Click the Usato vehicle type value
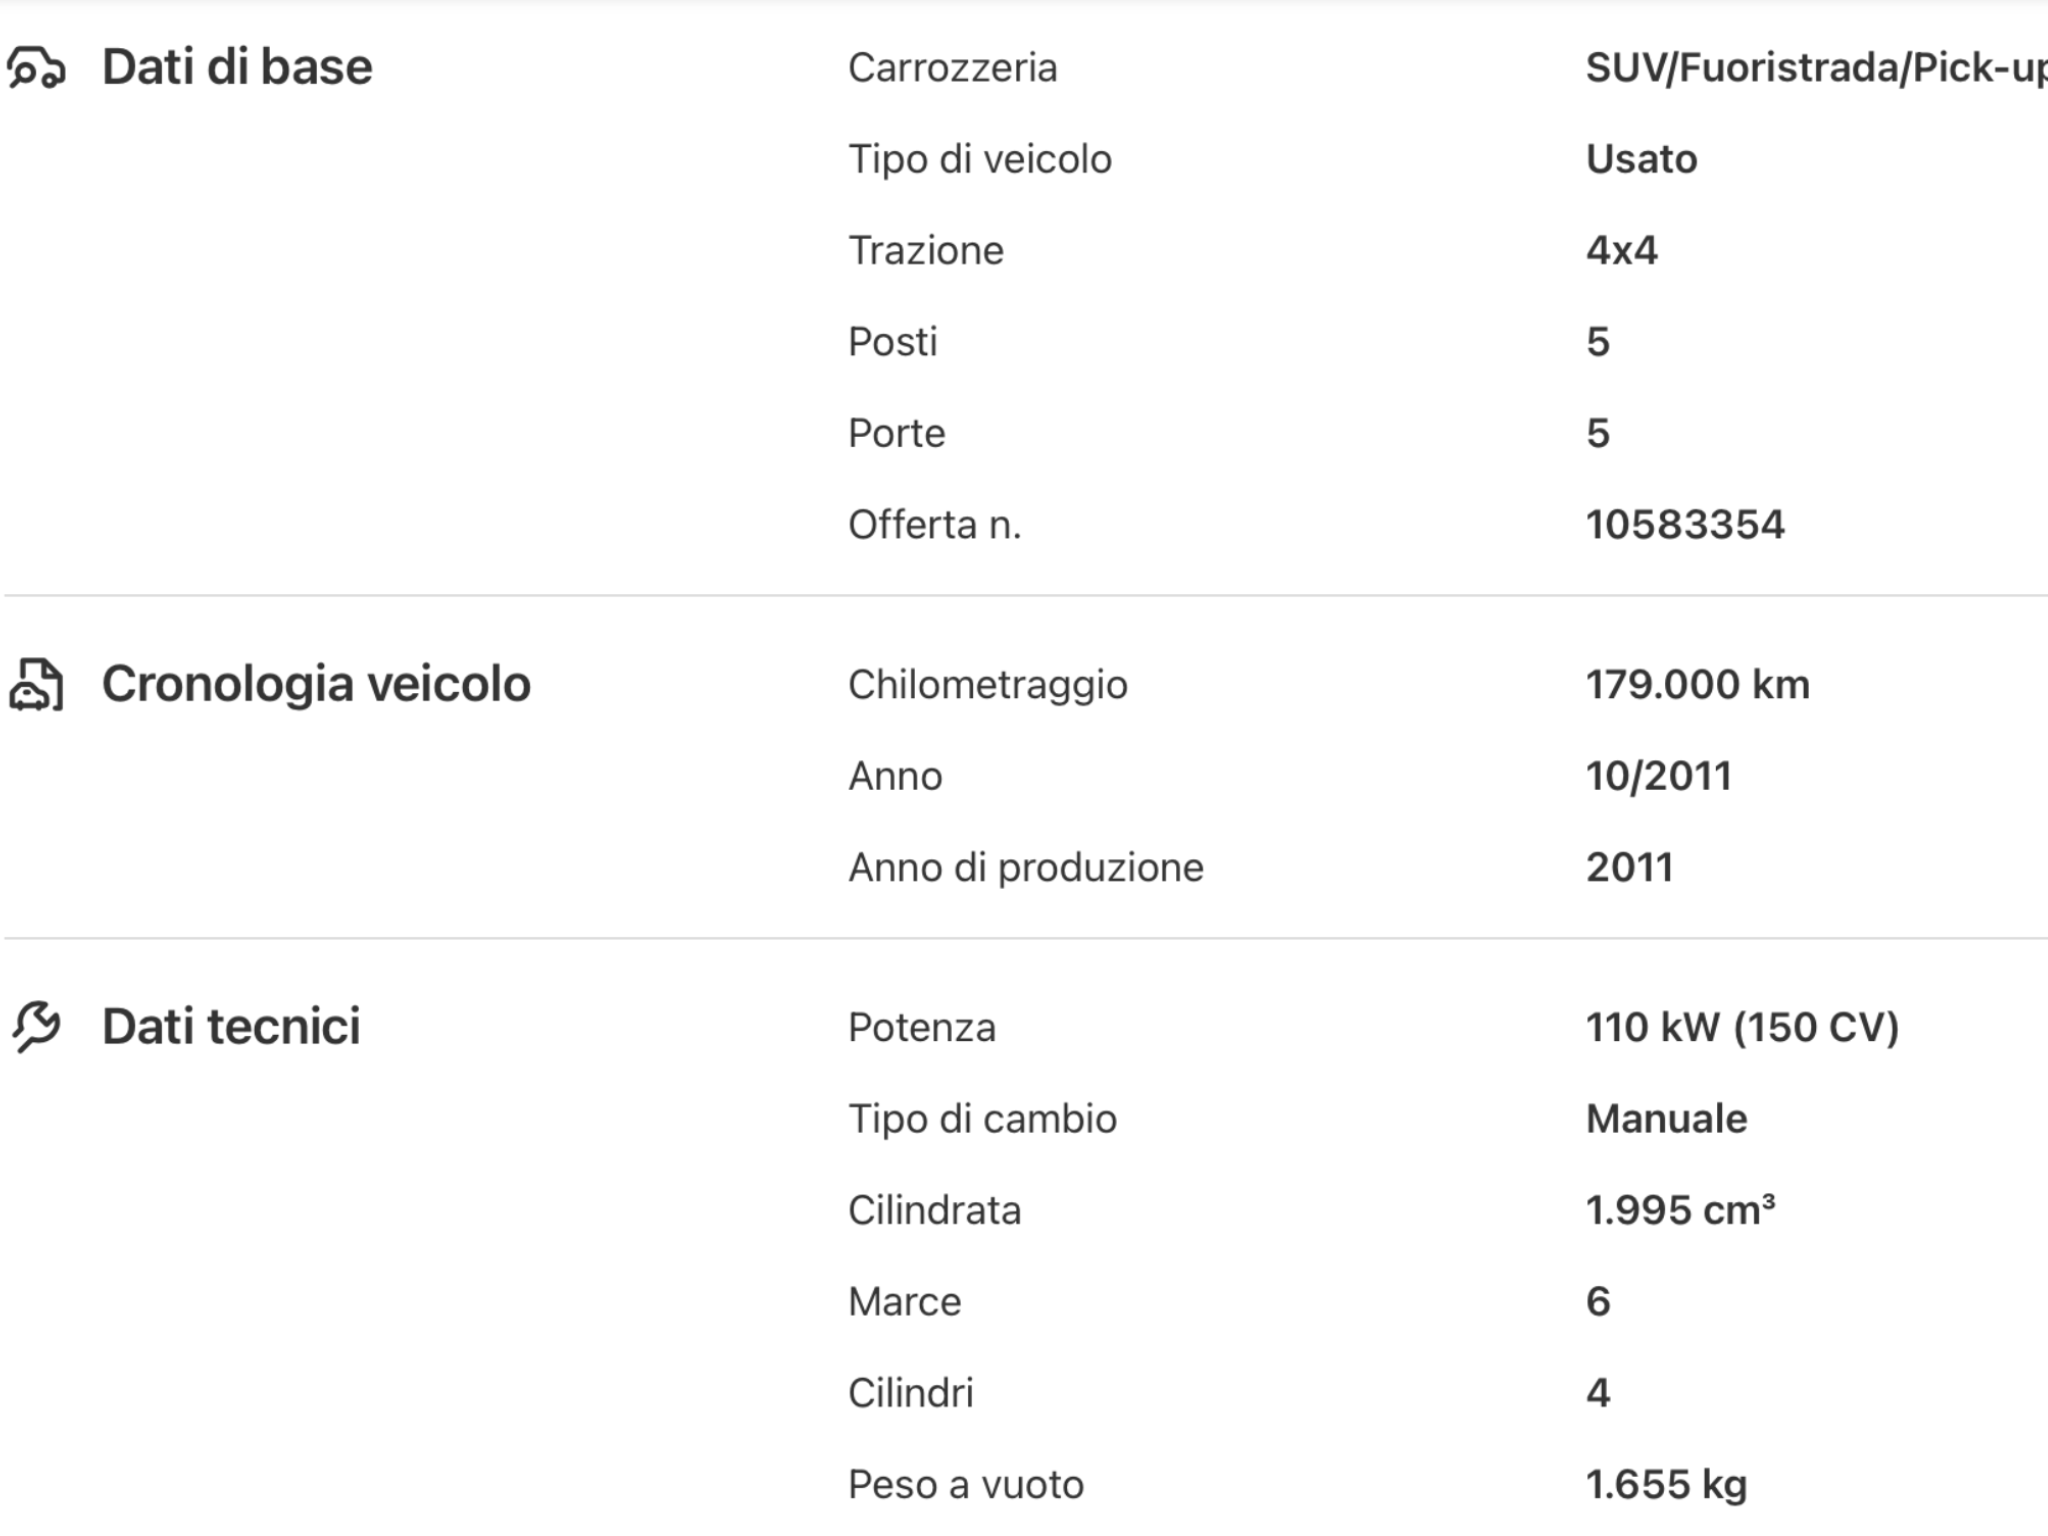This screenshot has width=2048, height=1536. pos(1641,159)
